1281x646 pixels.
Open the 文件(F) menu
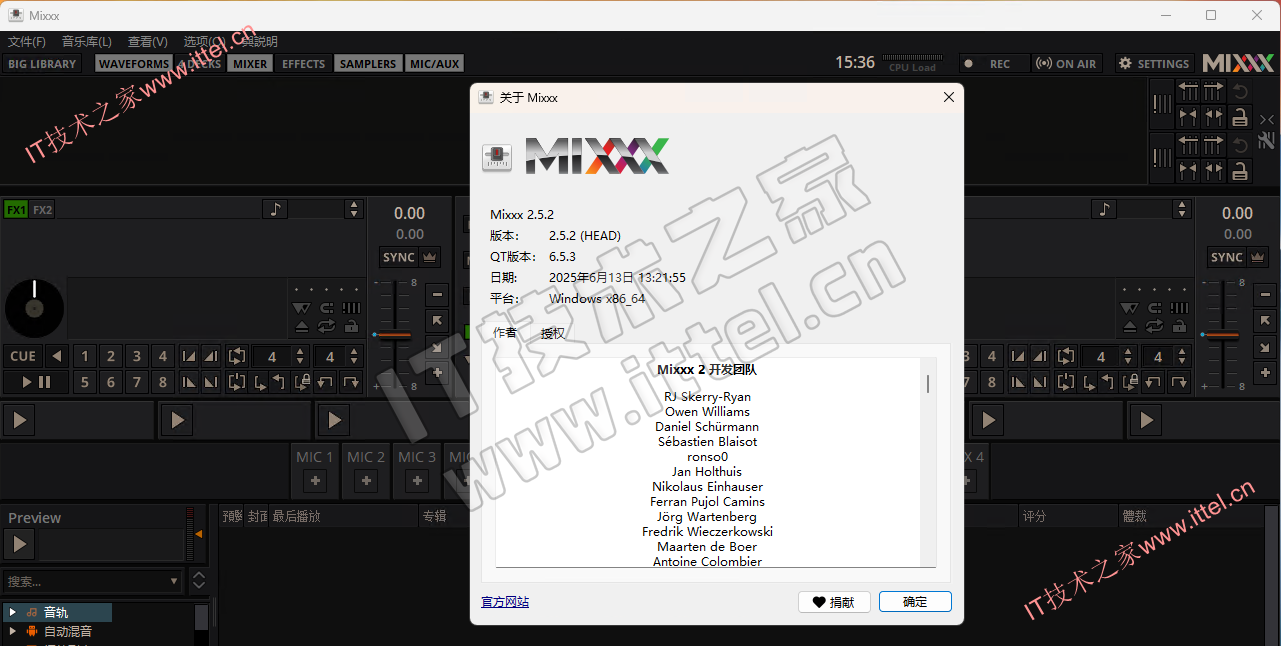[x=27, y=42]
